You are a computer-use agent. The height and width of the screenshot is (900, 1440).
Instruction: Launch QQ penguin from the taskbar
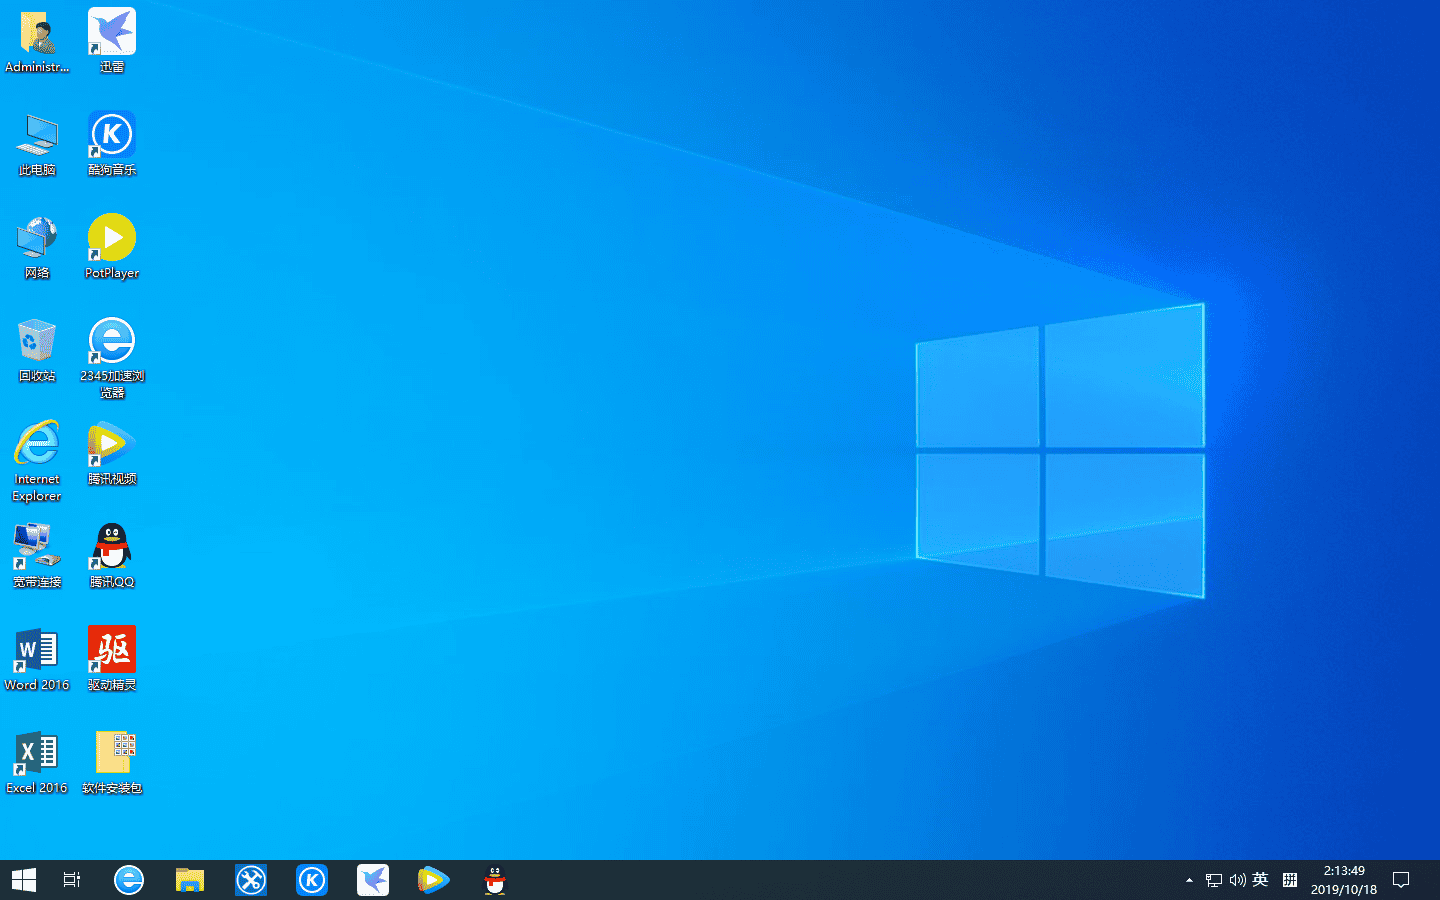(x=495, y=880)
